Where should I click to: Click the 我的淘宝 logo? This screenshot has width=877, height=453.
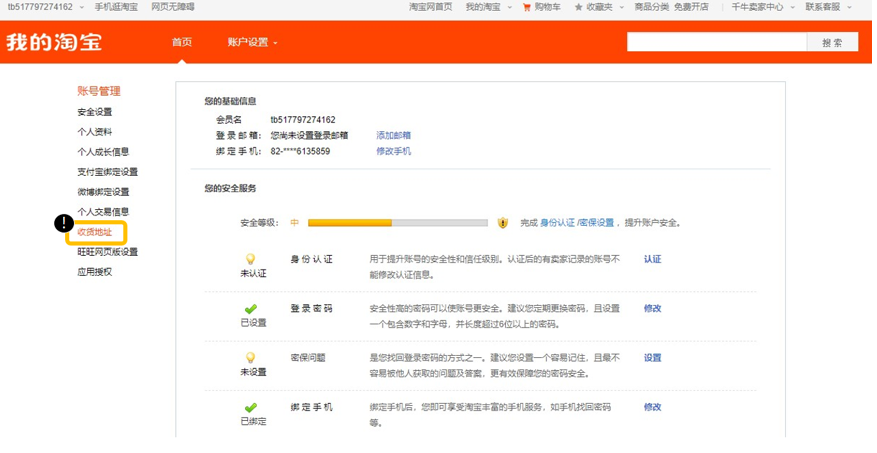coord(54,42)
